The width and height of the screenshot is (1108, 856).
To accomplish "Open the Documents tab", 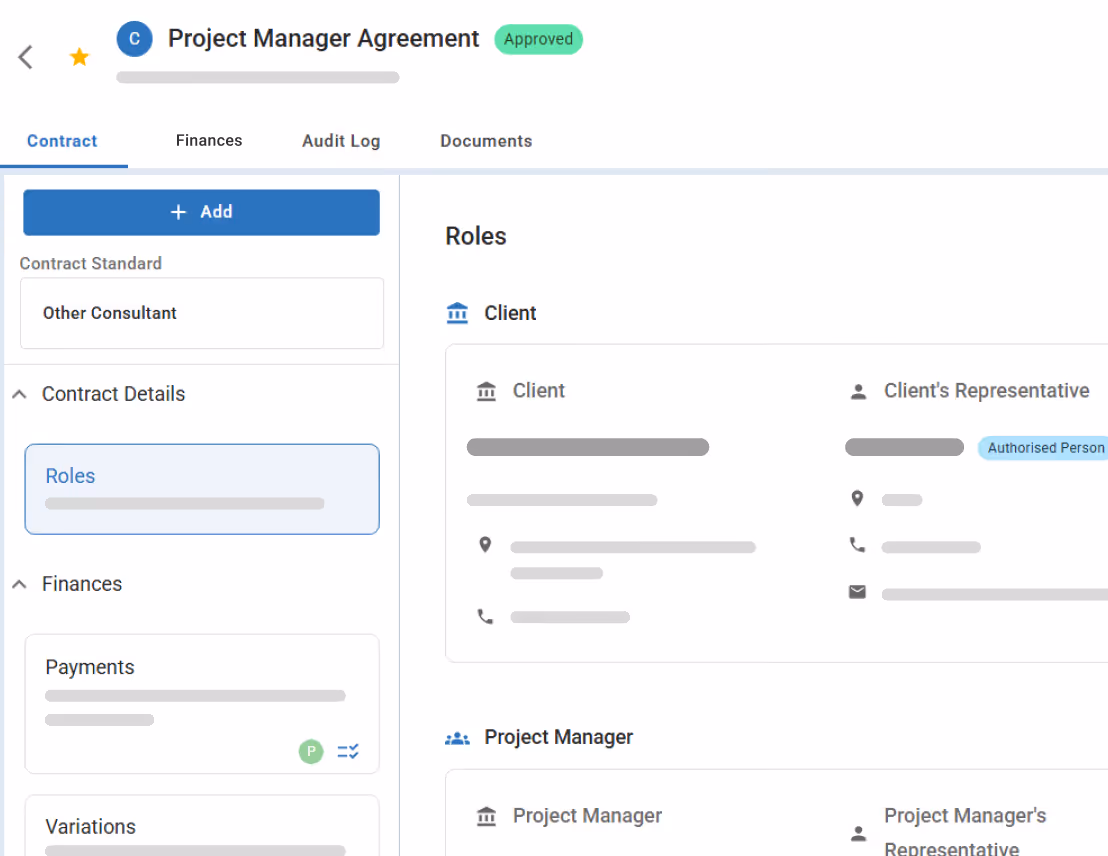I will pos(486,141).
